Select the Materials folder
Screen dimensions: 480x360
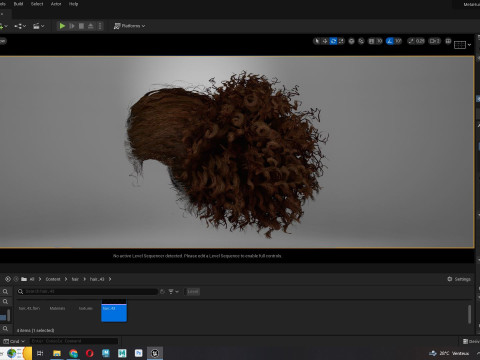click(57, 308)
